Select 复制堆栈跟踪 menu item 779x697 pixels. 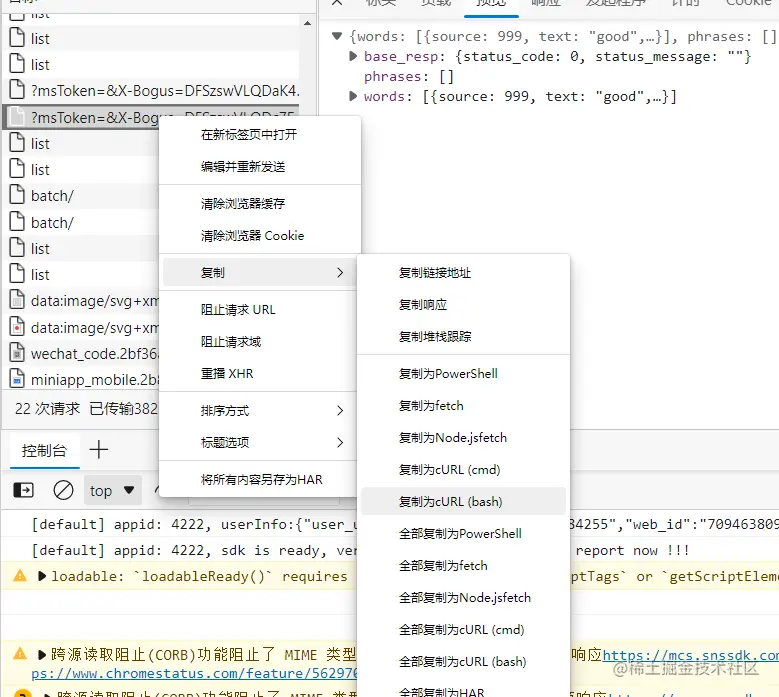click(x=463, y=337)
